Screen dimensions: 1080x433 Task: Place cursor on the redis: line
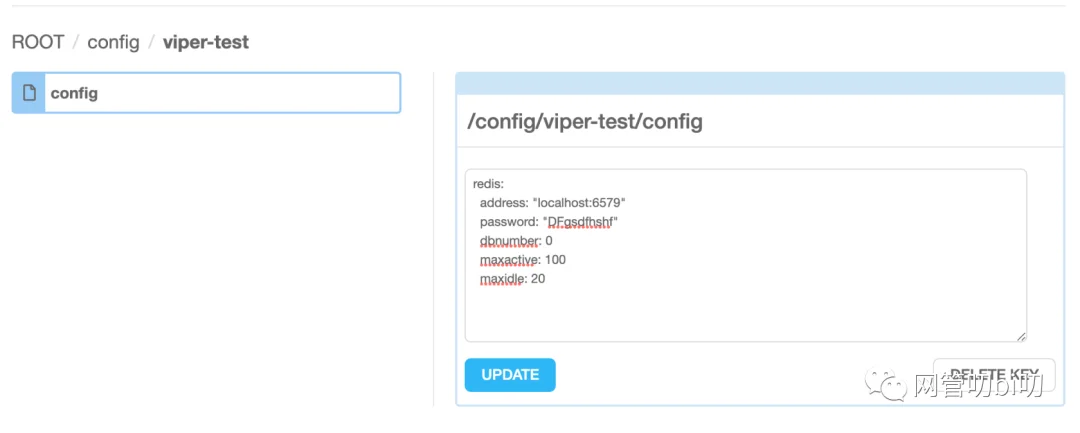pos(489,184)
